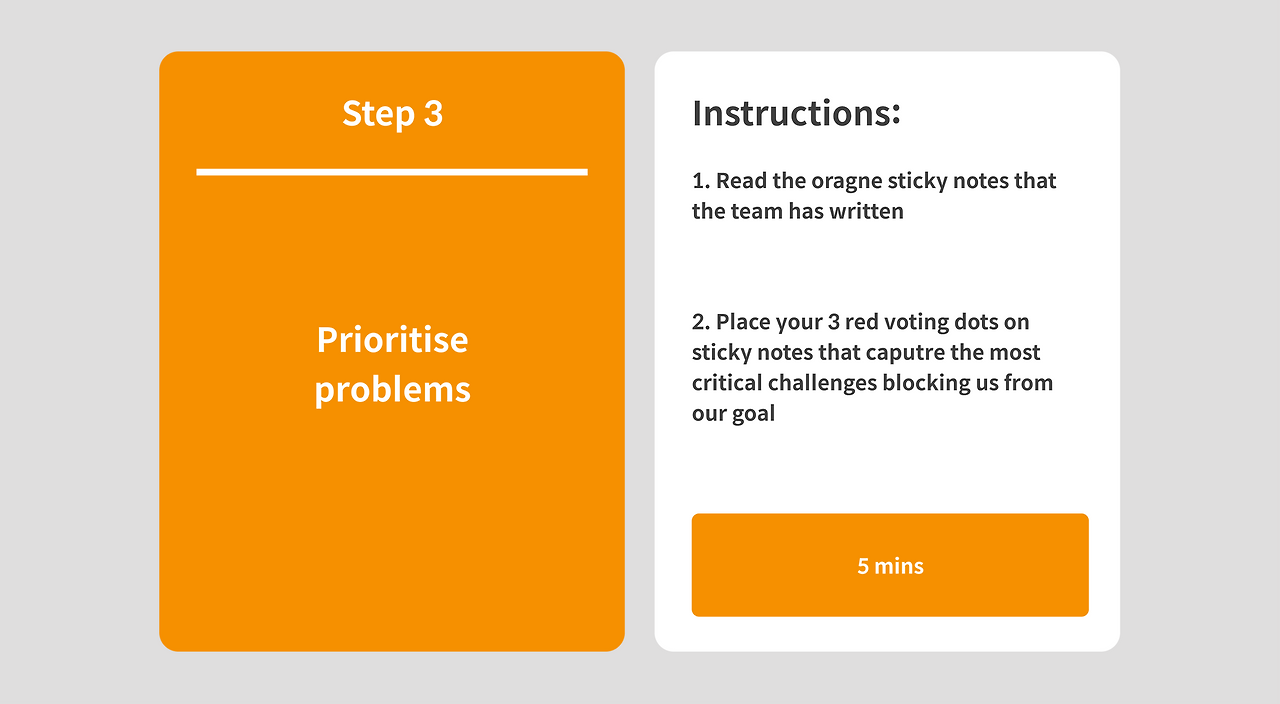1280x704 pixels.
Task: Click the Prioritise problems title text
Action: (392, 364)
